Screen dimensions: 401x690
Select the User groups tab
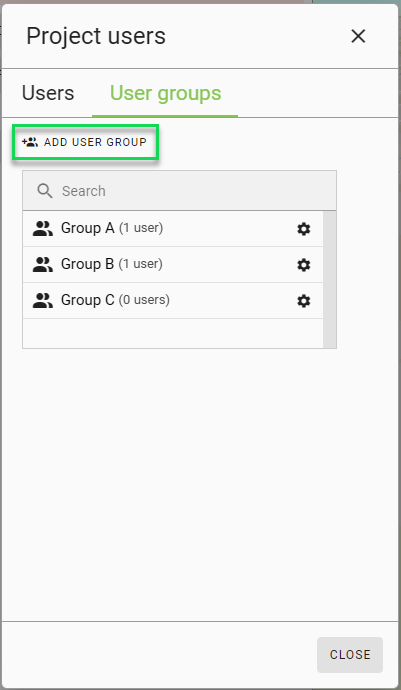166,93
